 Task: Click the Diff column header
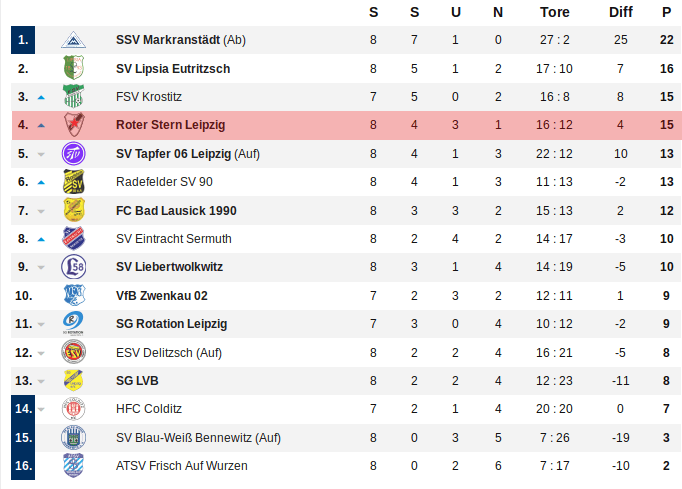pyautogui.click(x=621, y=12)
